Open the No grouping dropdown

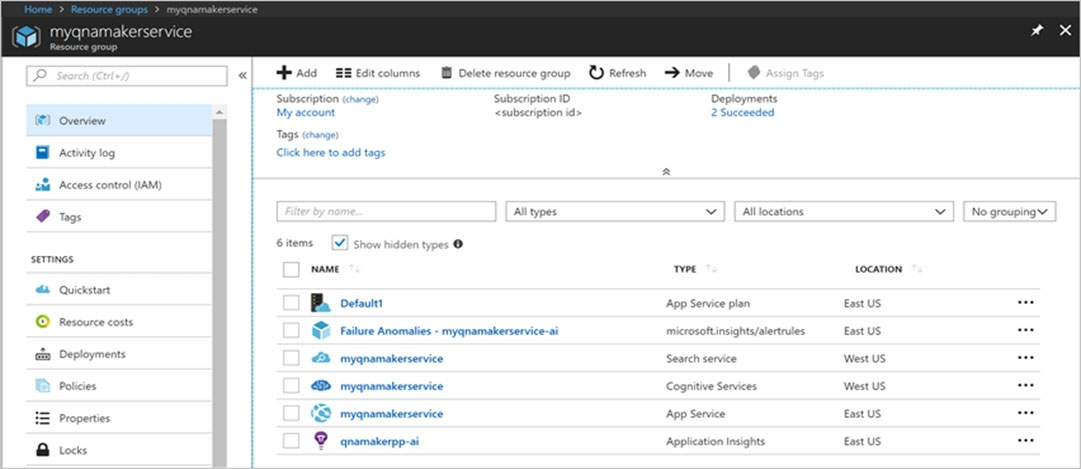click(x=1009, y=212)
